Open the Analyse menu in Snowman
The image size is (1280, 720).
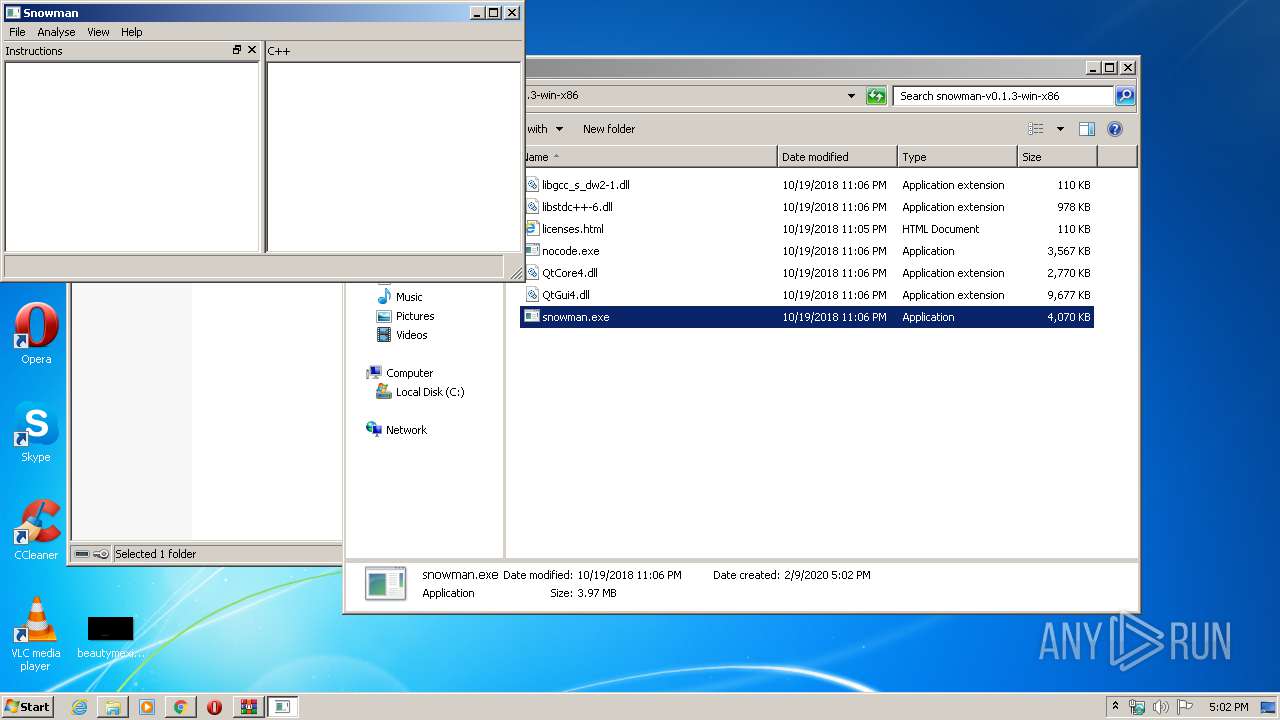click(x=56, y=32)
